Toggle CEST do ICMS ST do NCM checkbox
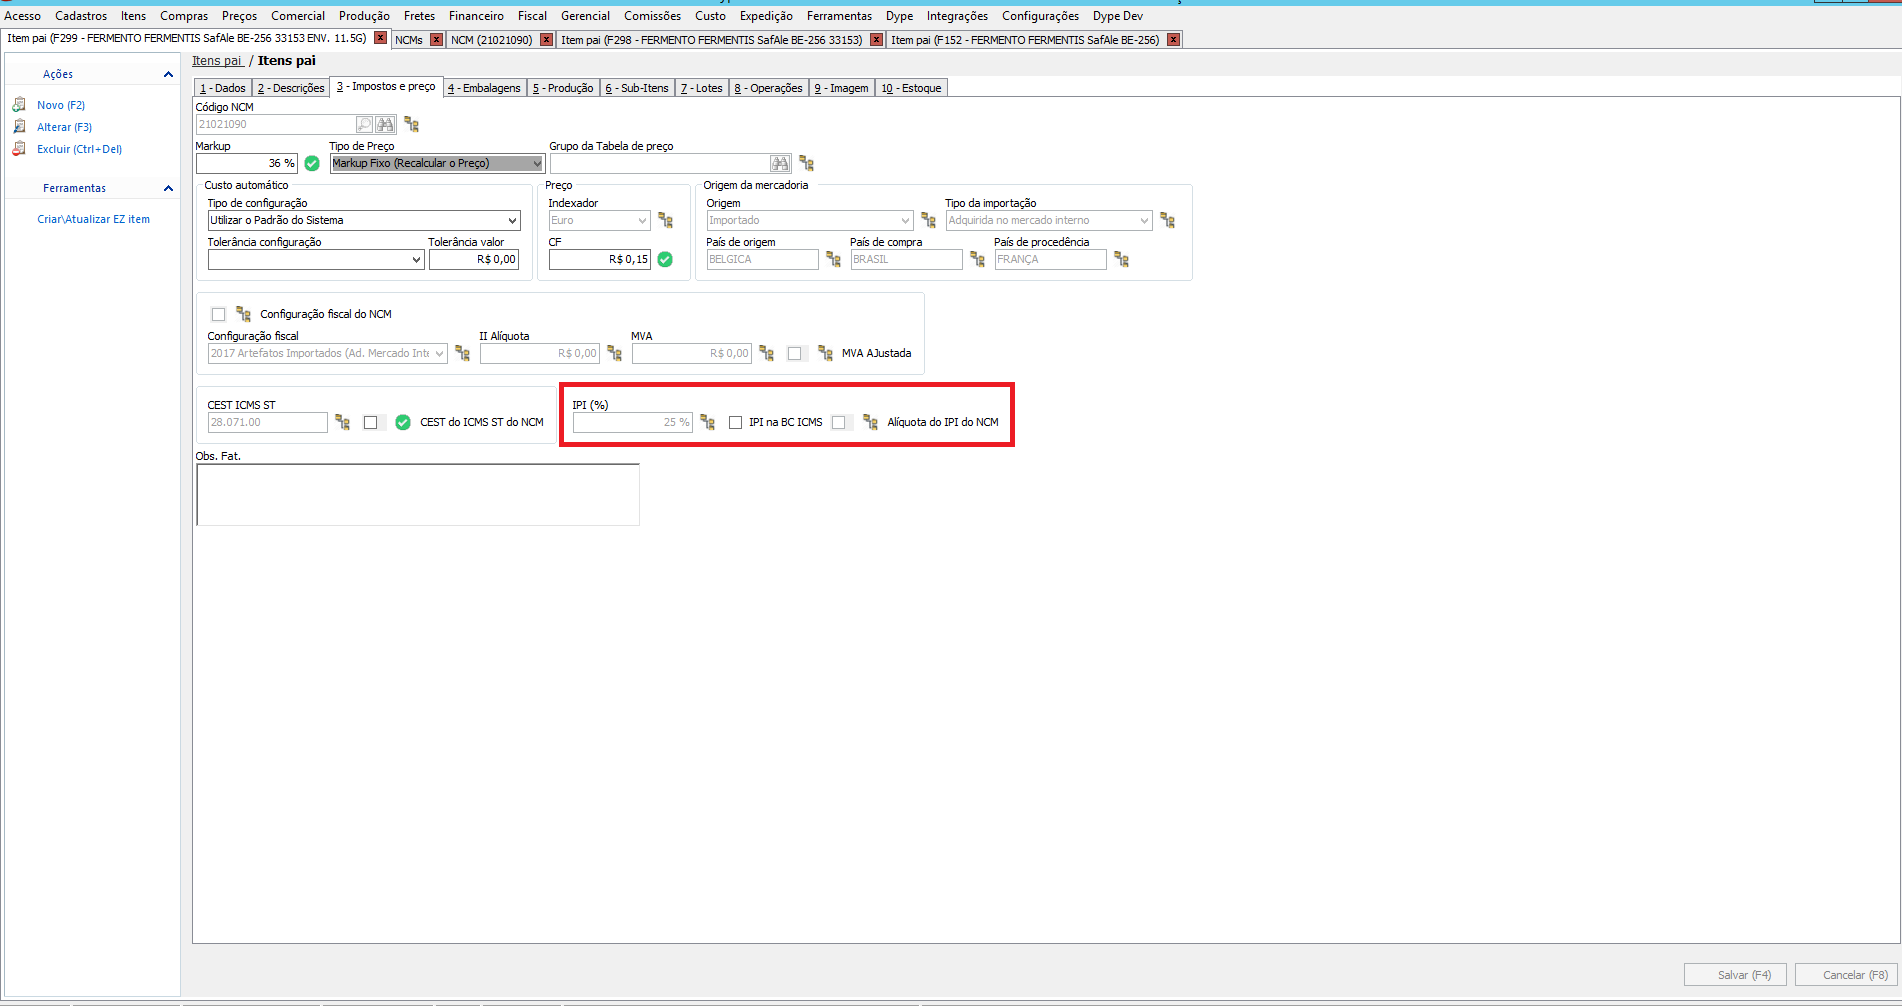The height and width of the screenshot is (1006, 1902). pyautogui.click(x=371, y=423)
